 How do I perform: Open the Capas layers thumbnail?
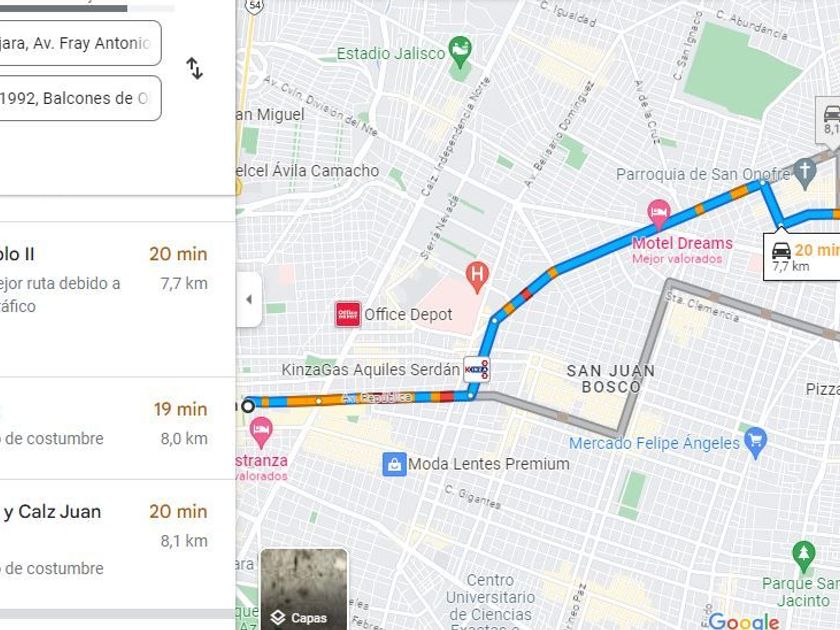tap(304, 589)
